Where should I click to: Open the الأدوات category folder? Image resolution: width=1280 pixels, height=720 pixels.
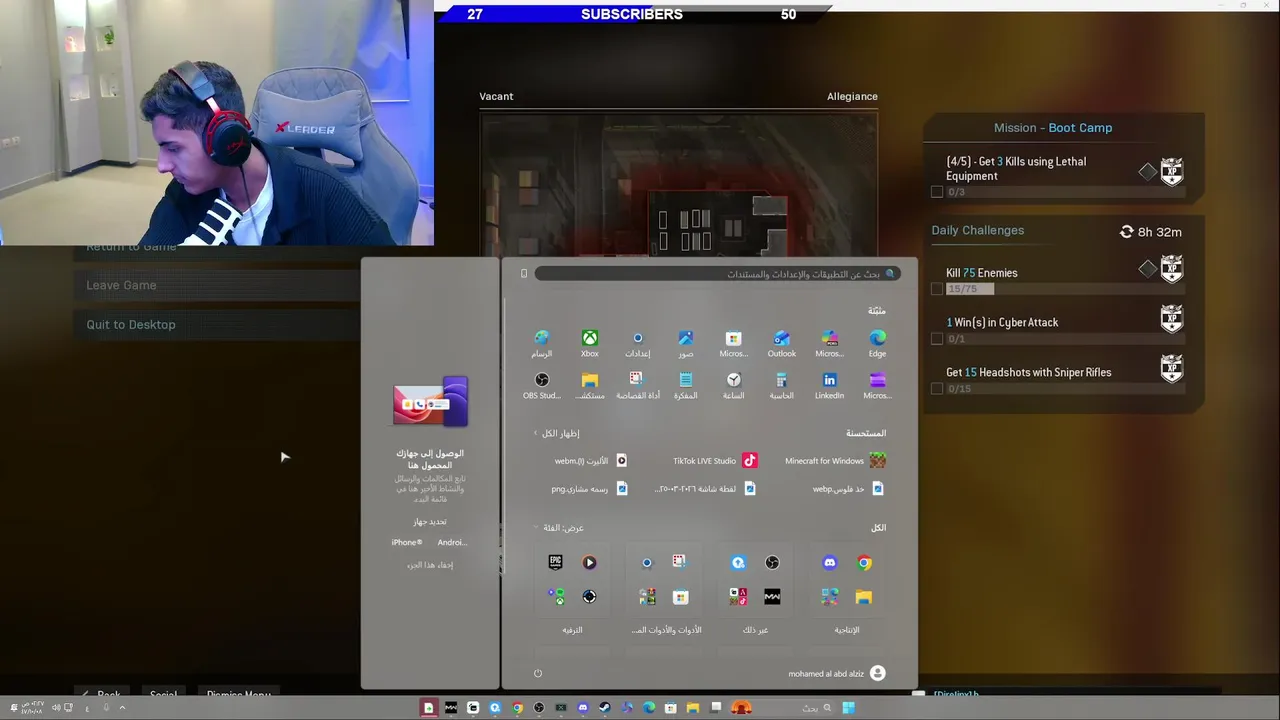pyautogui.click(x=664, y=590)
